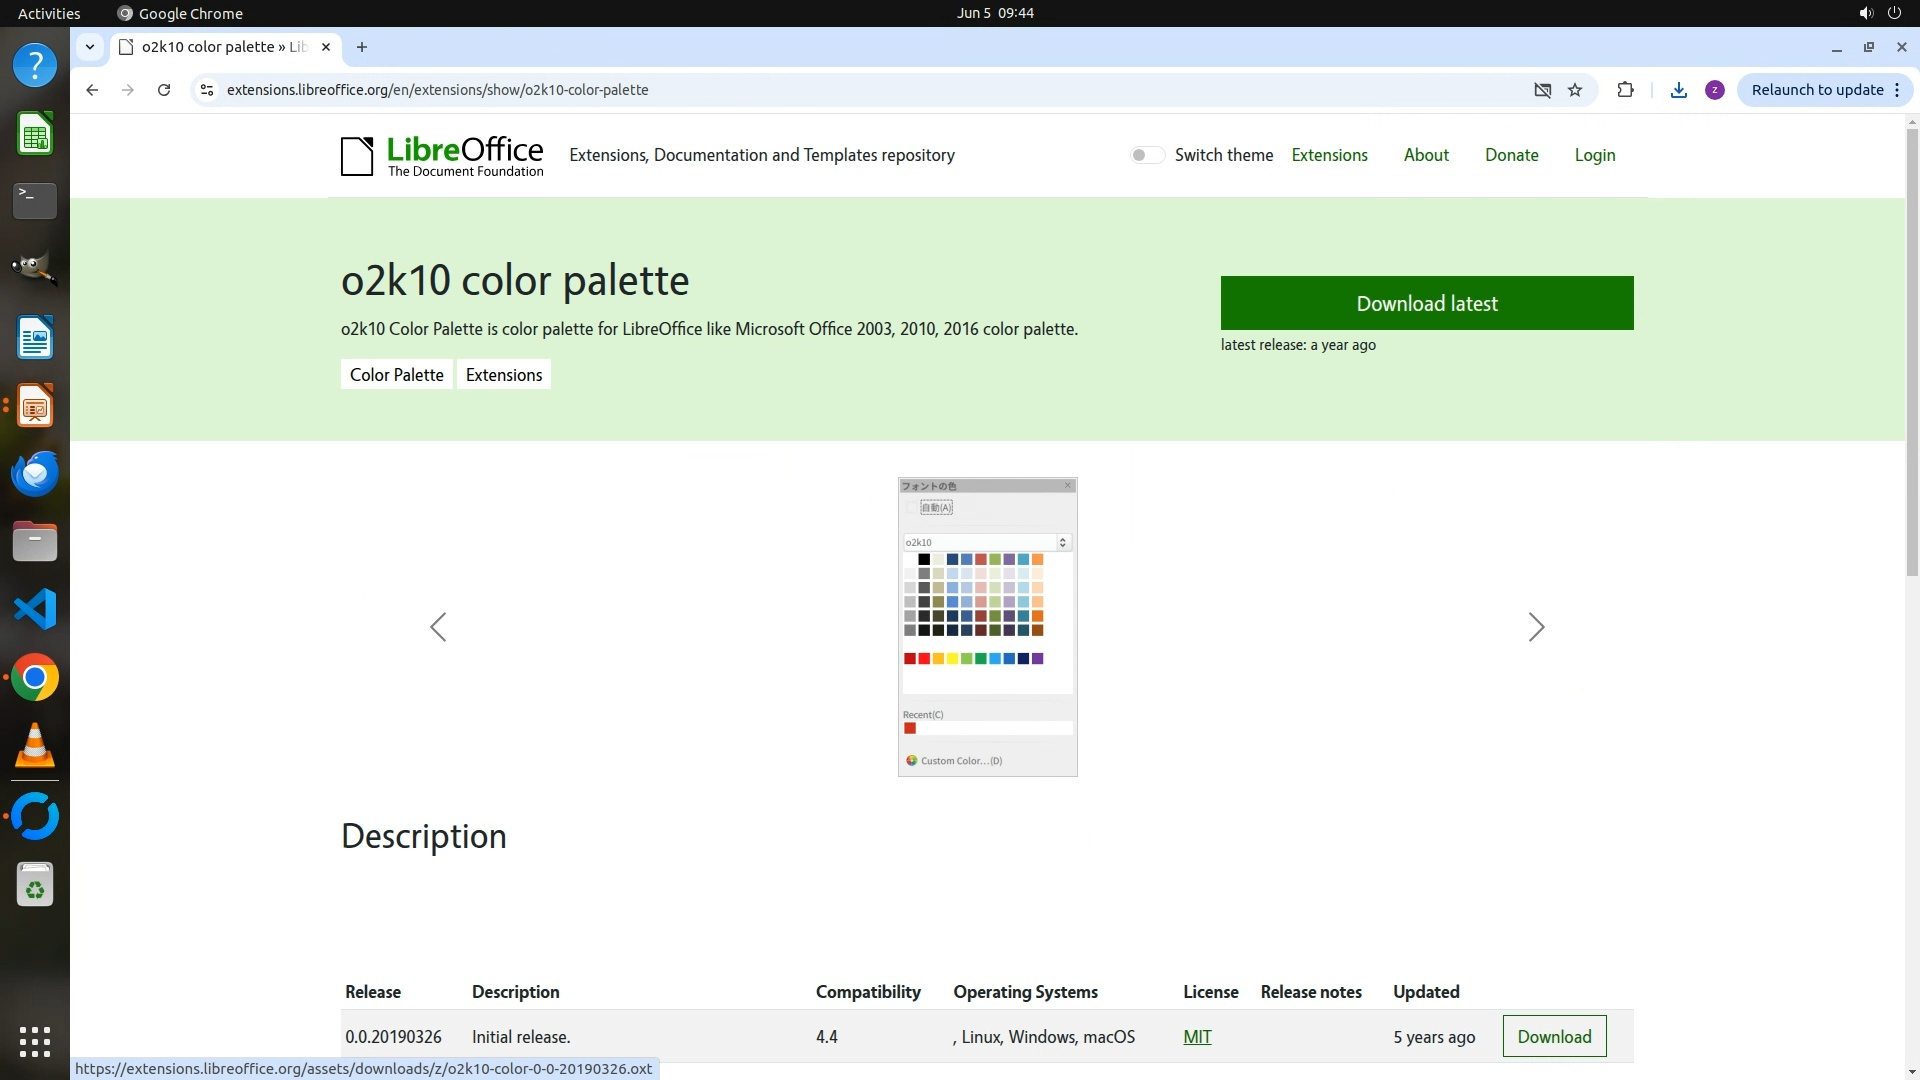The height and width of the screenshot is (1080, 1920).
Task: Show previous screenshot with left chevron
Action: click(x=438, y=627)
